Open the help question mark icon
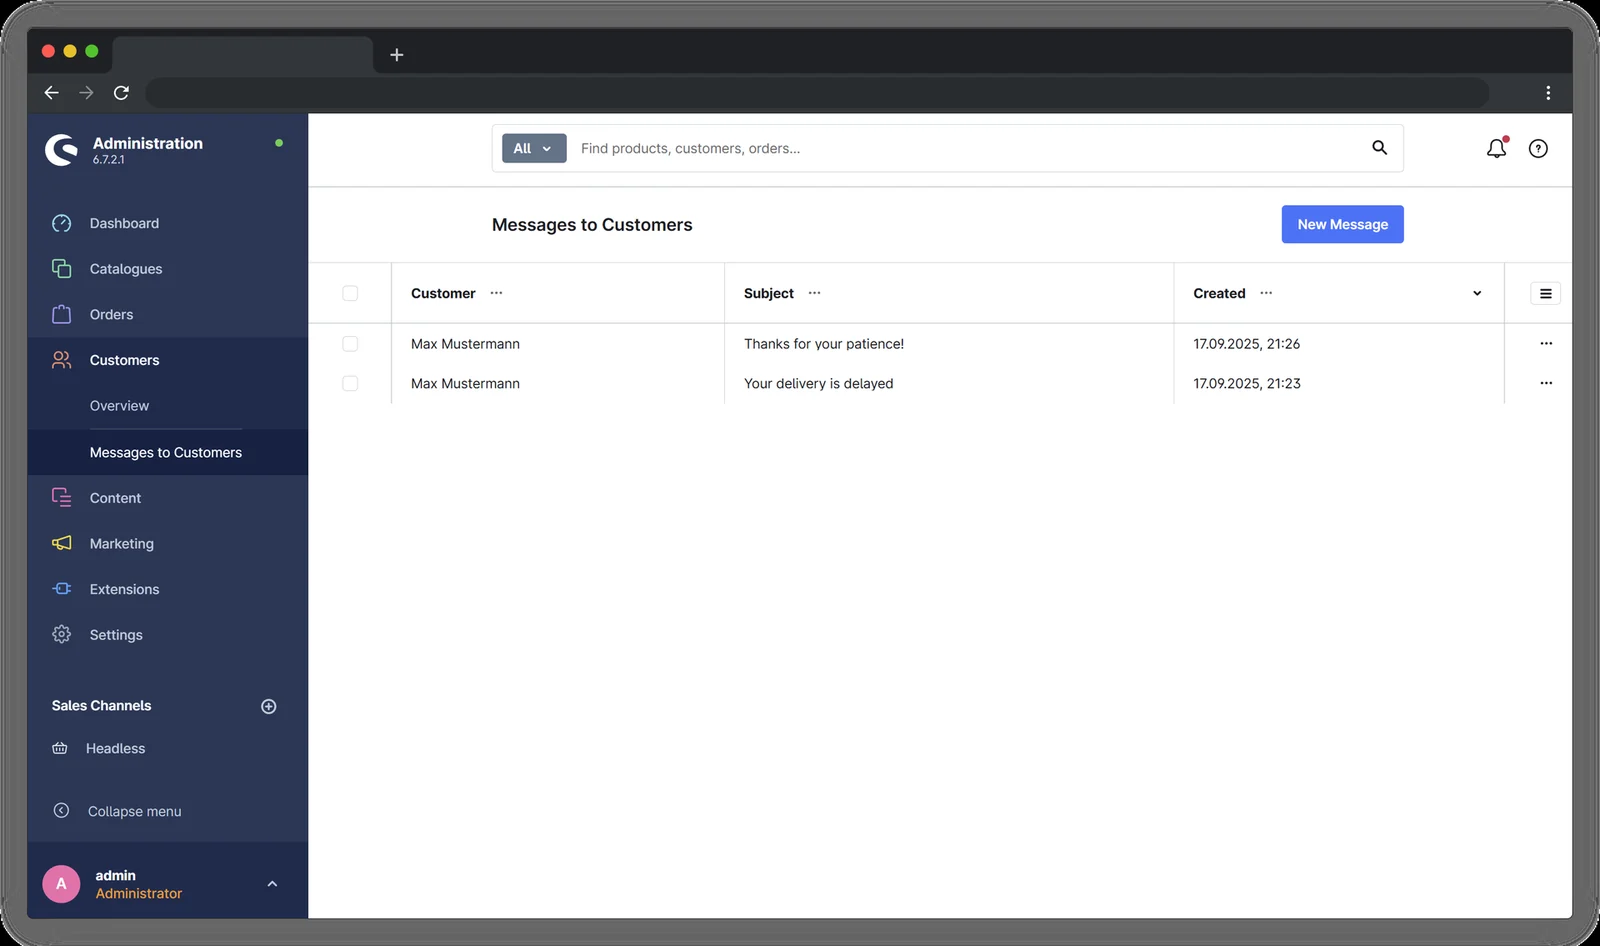 (x=1538, y=148)
